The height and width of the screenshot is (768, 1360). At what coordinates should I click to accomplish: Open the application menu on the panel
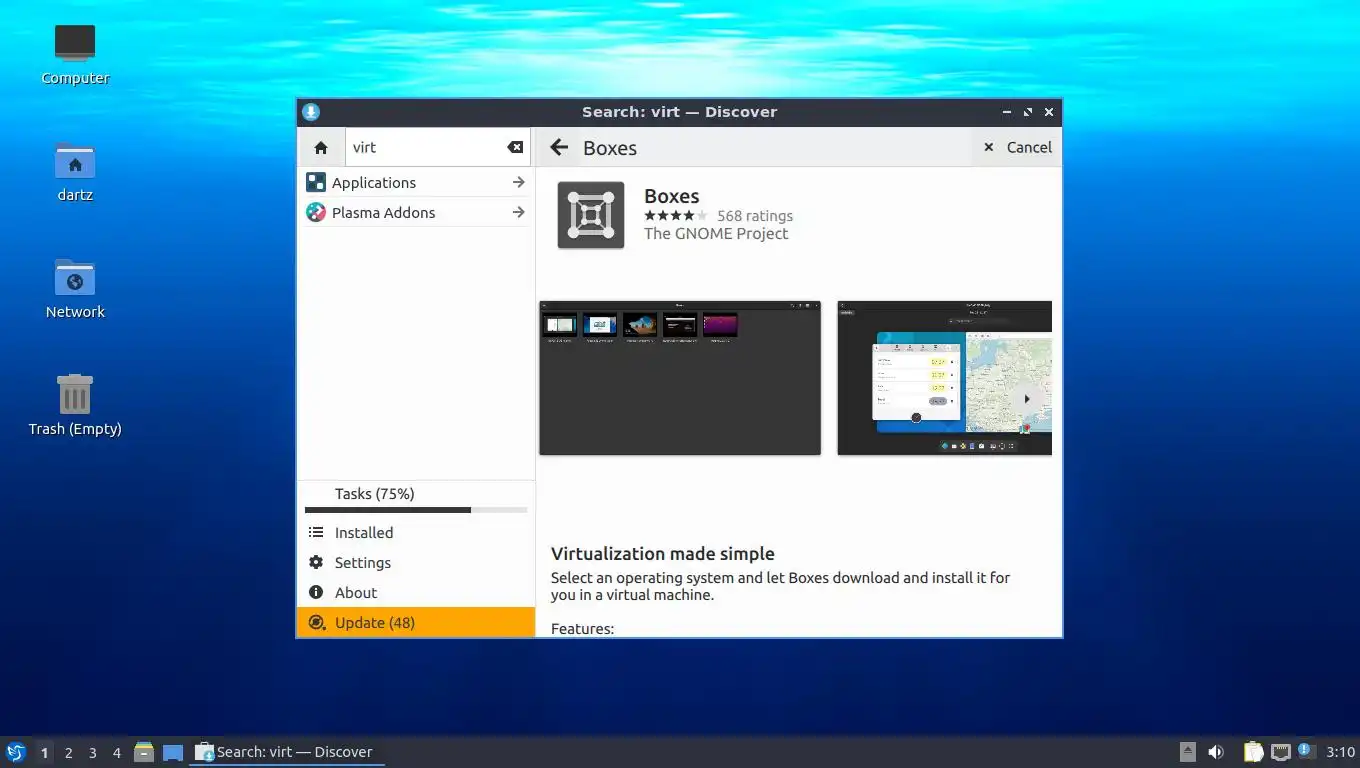[x=16, y=752]
